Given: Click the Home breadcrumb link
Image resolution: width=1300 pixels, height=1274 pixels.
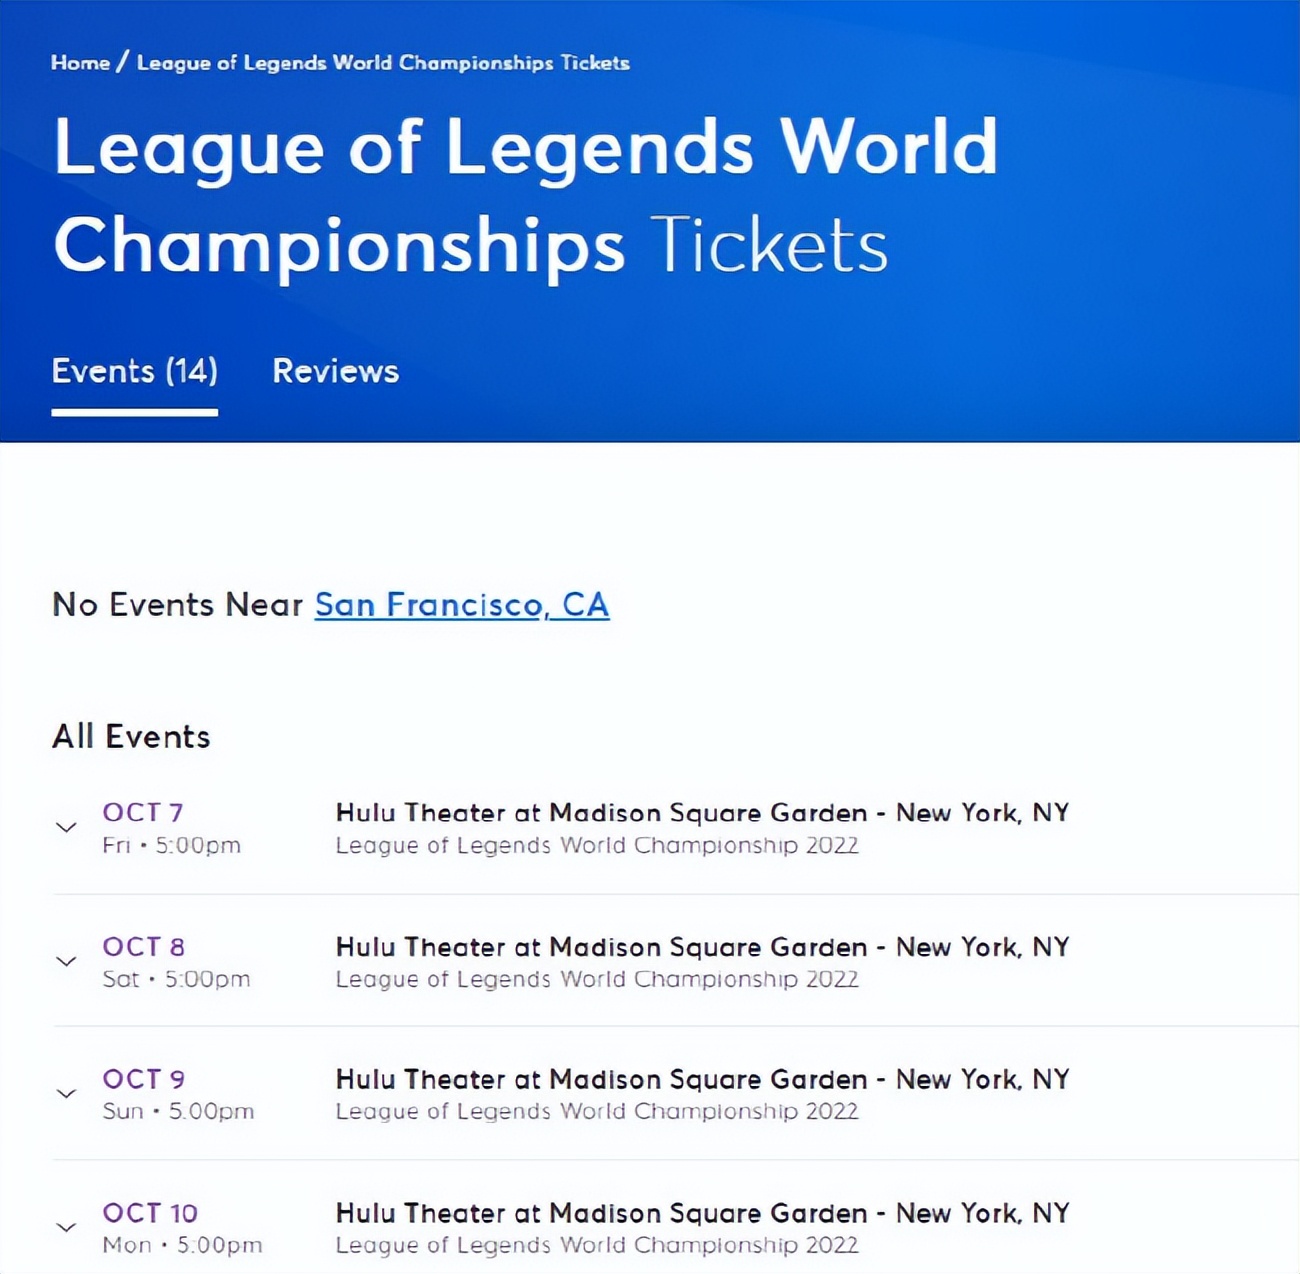Looking at the screenshot, I should point(80,62).
